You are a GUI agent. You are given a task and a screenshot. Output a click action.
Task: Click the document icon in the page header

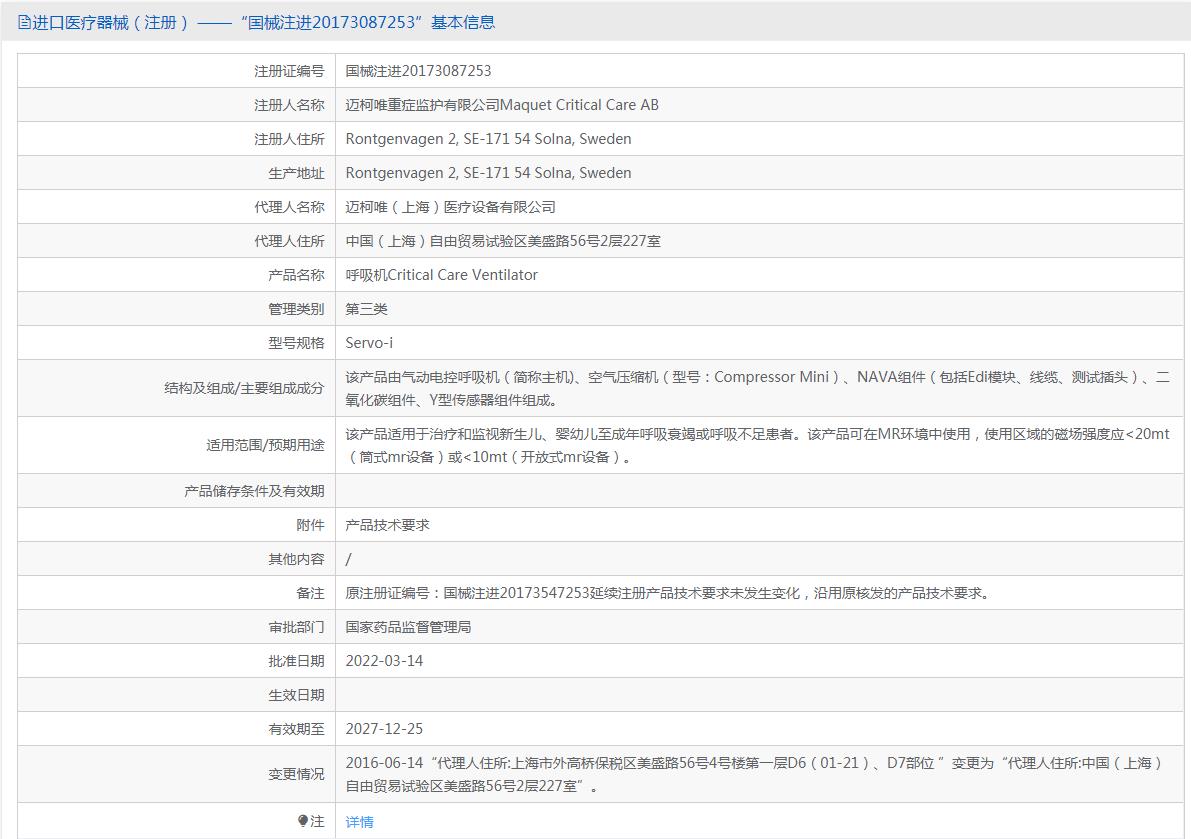[x=24, y=23]
